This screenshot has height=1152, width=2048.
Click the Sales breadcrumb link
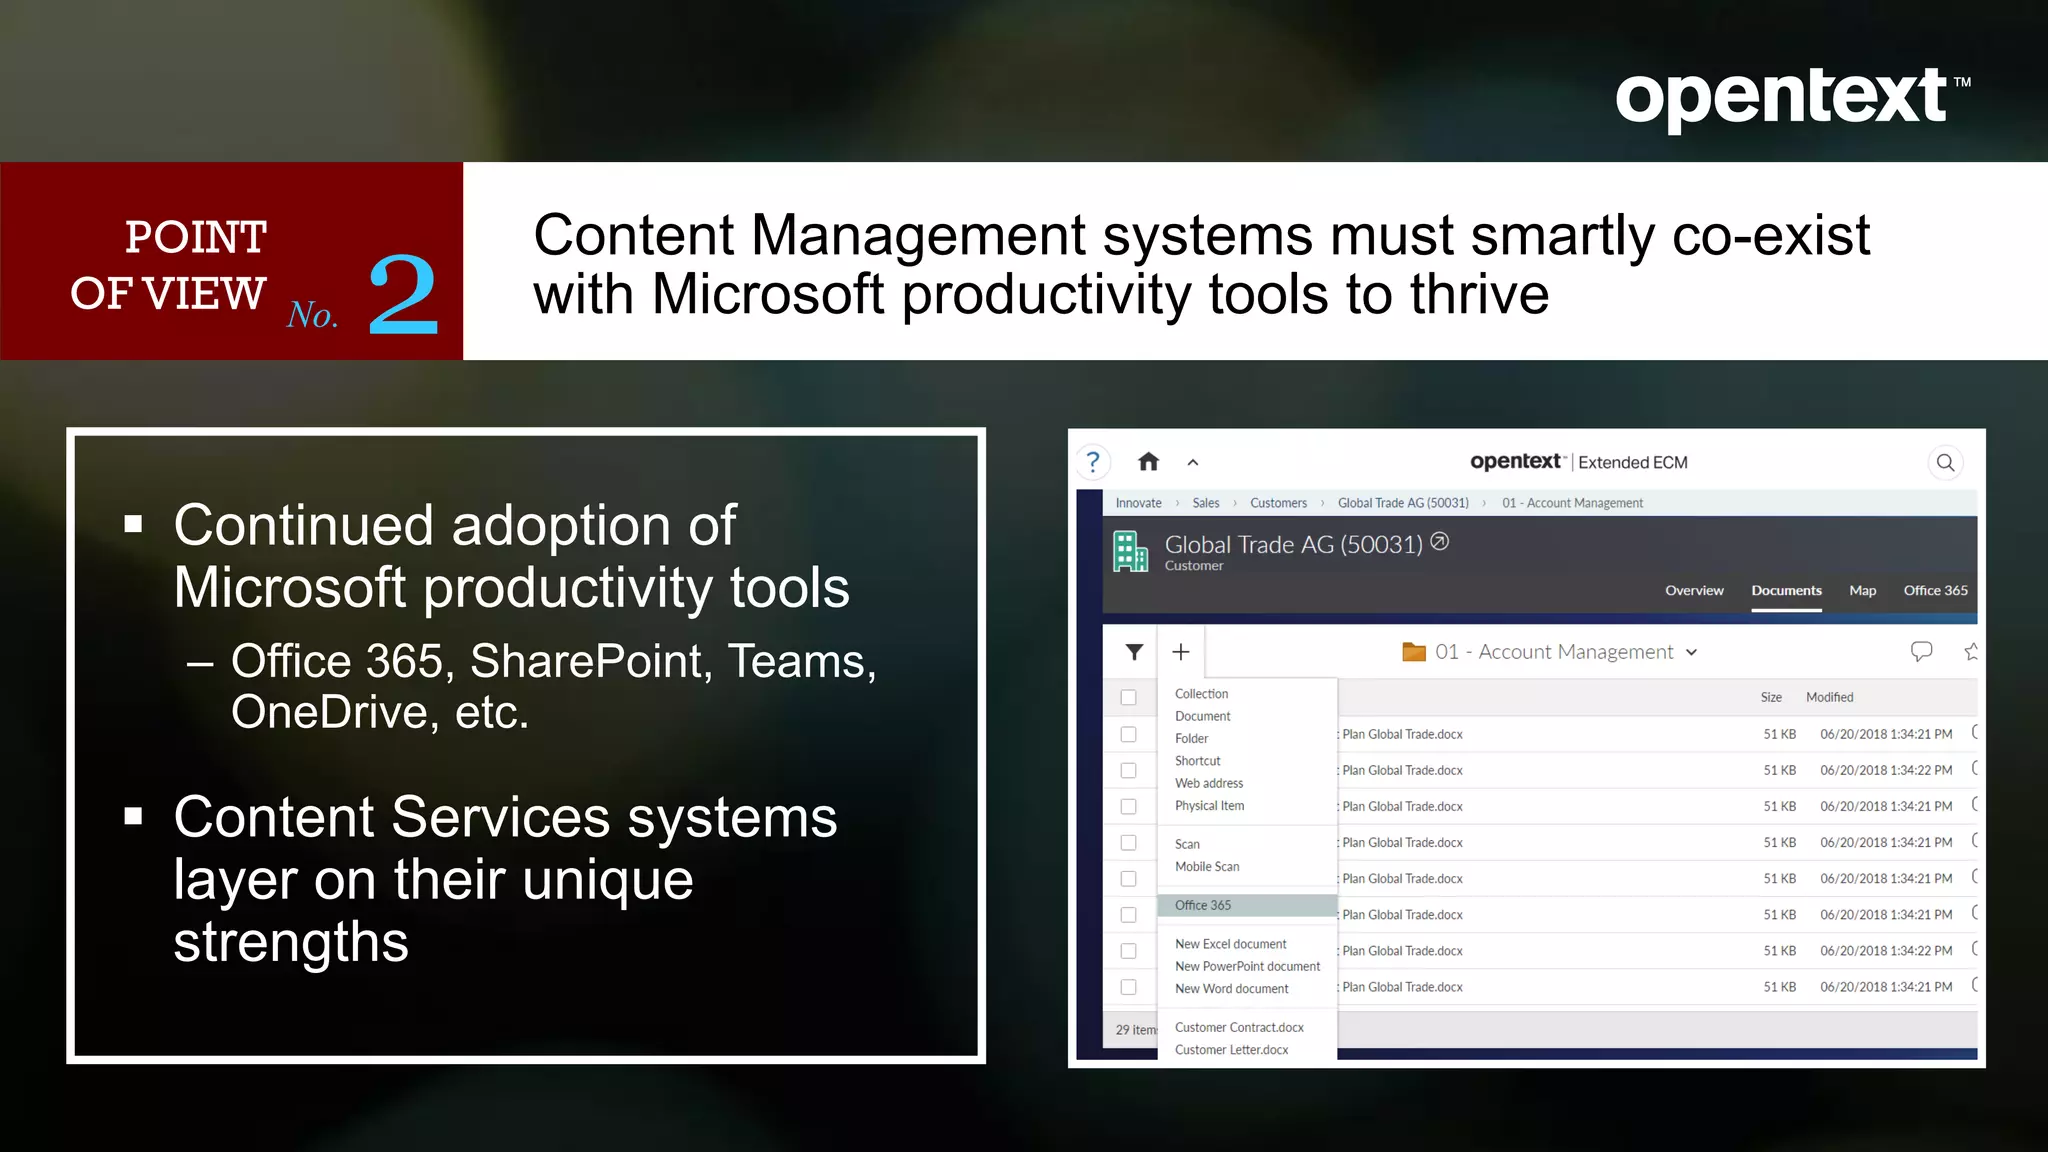[x=1205, y=503]
